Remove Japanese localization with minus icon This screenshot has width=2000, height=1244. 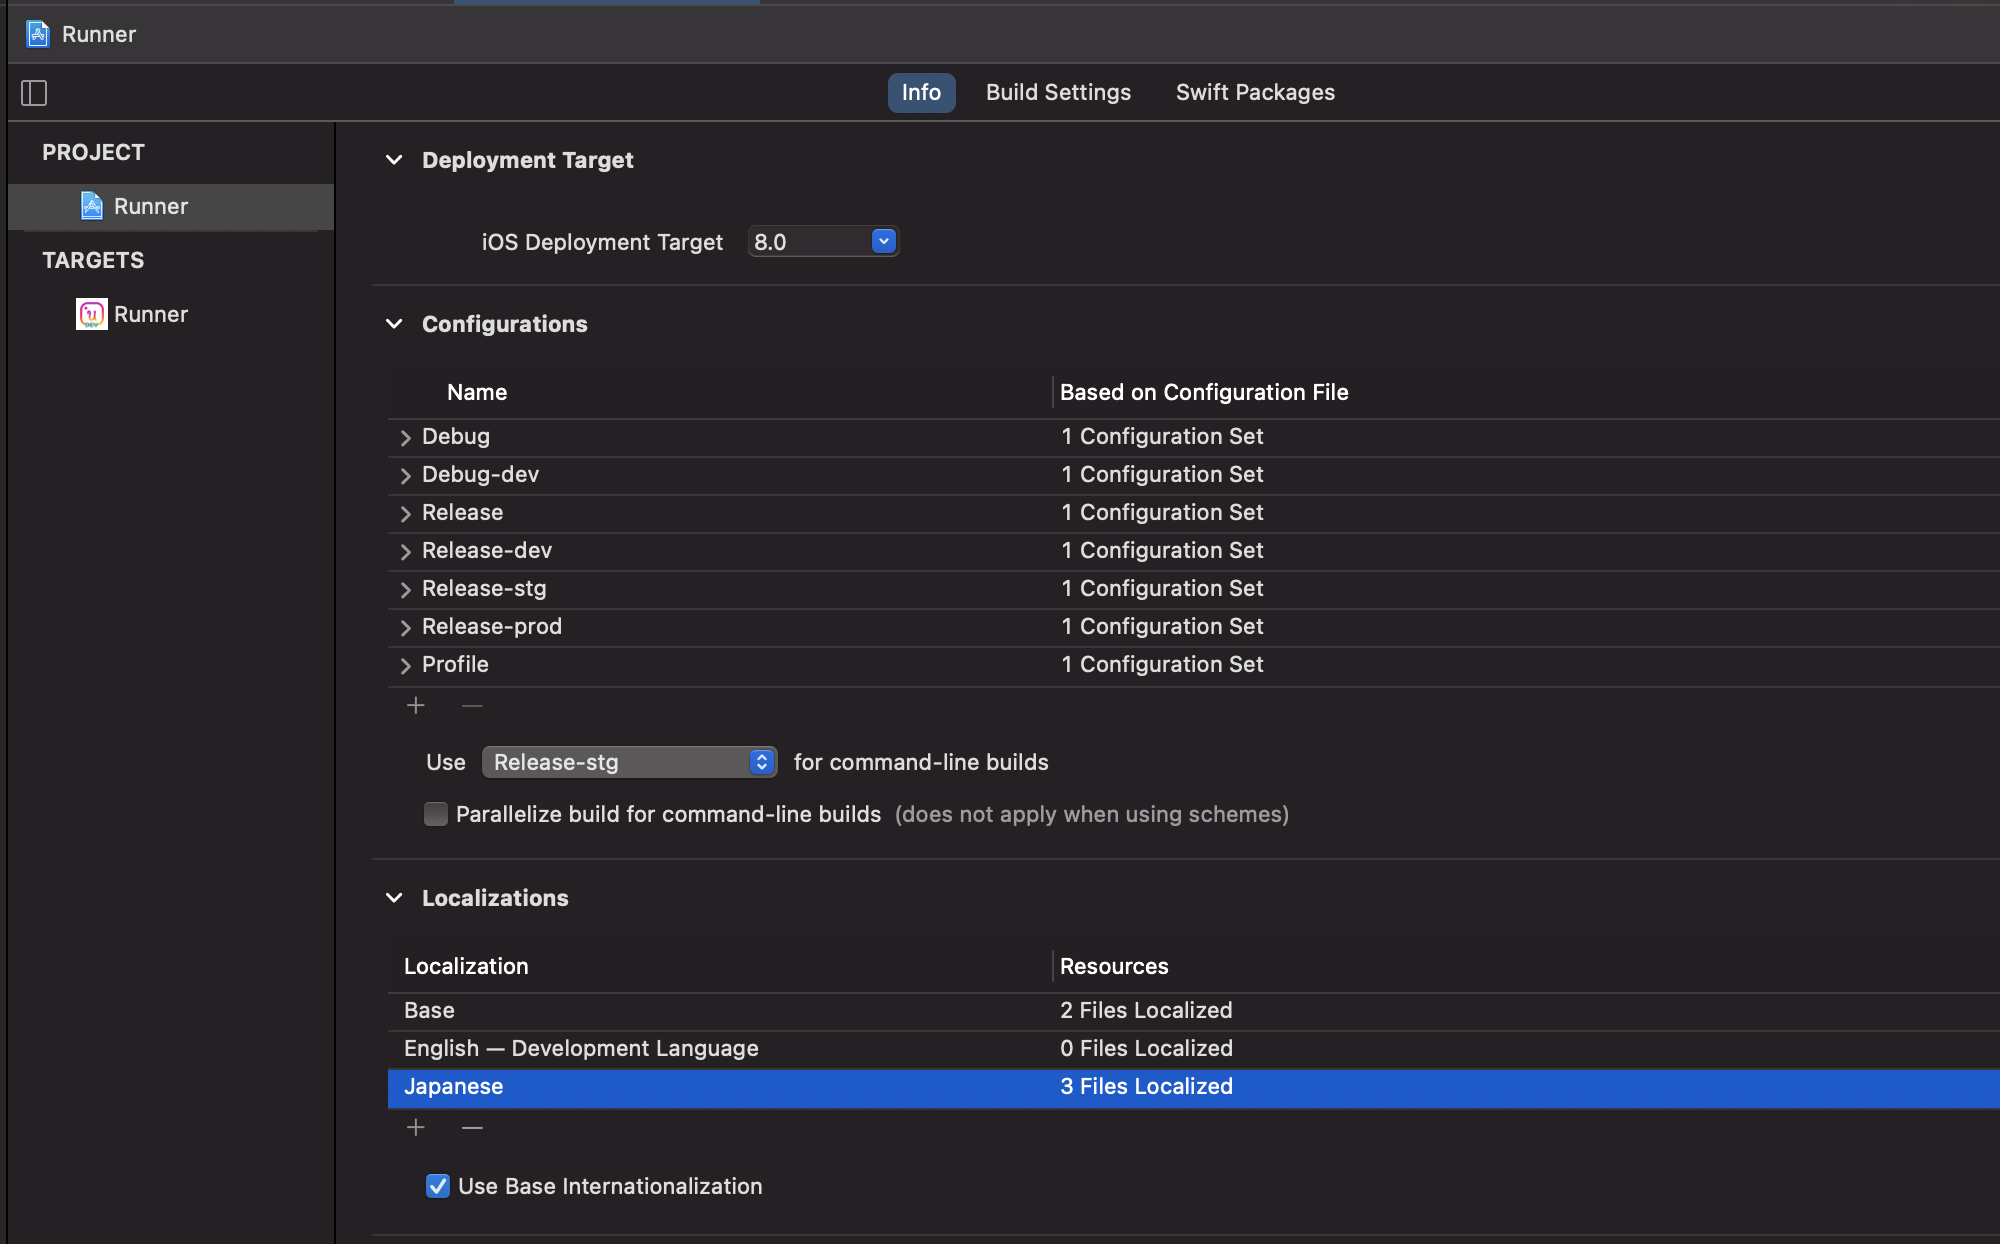point(472,1128)
